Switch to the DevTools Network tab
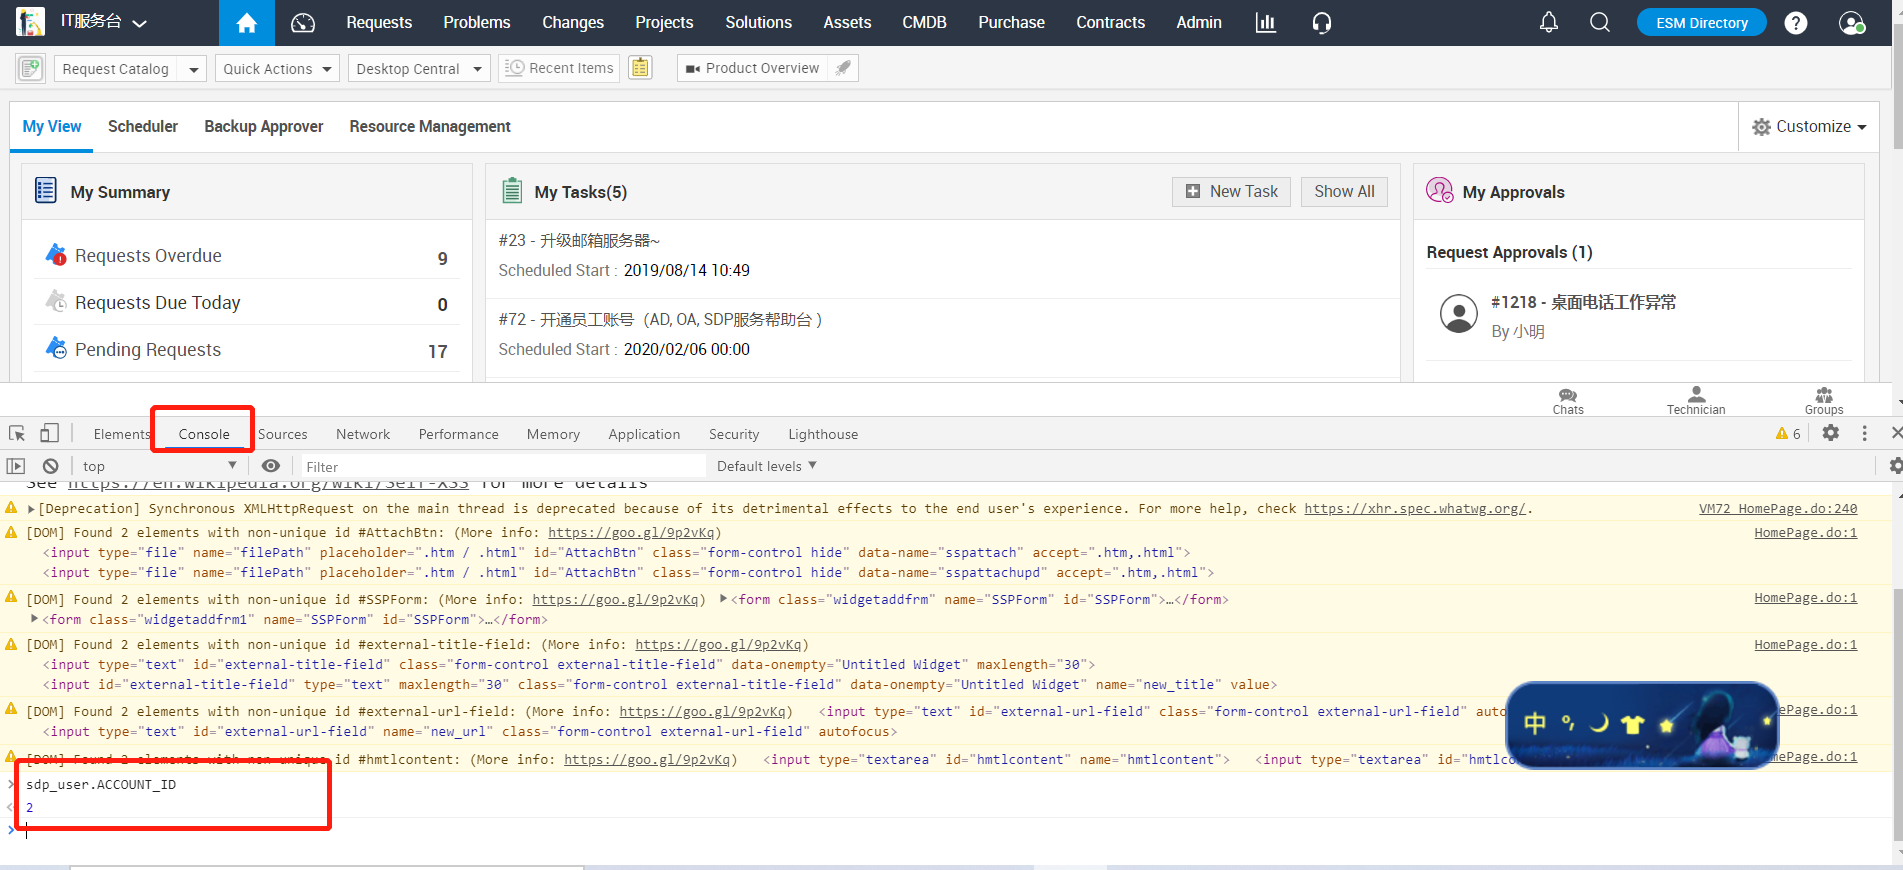The image size is (1903, 870). point(363,434)
